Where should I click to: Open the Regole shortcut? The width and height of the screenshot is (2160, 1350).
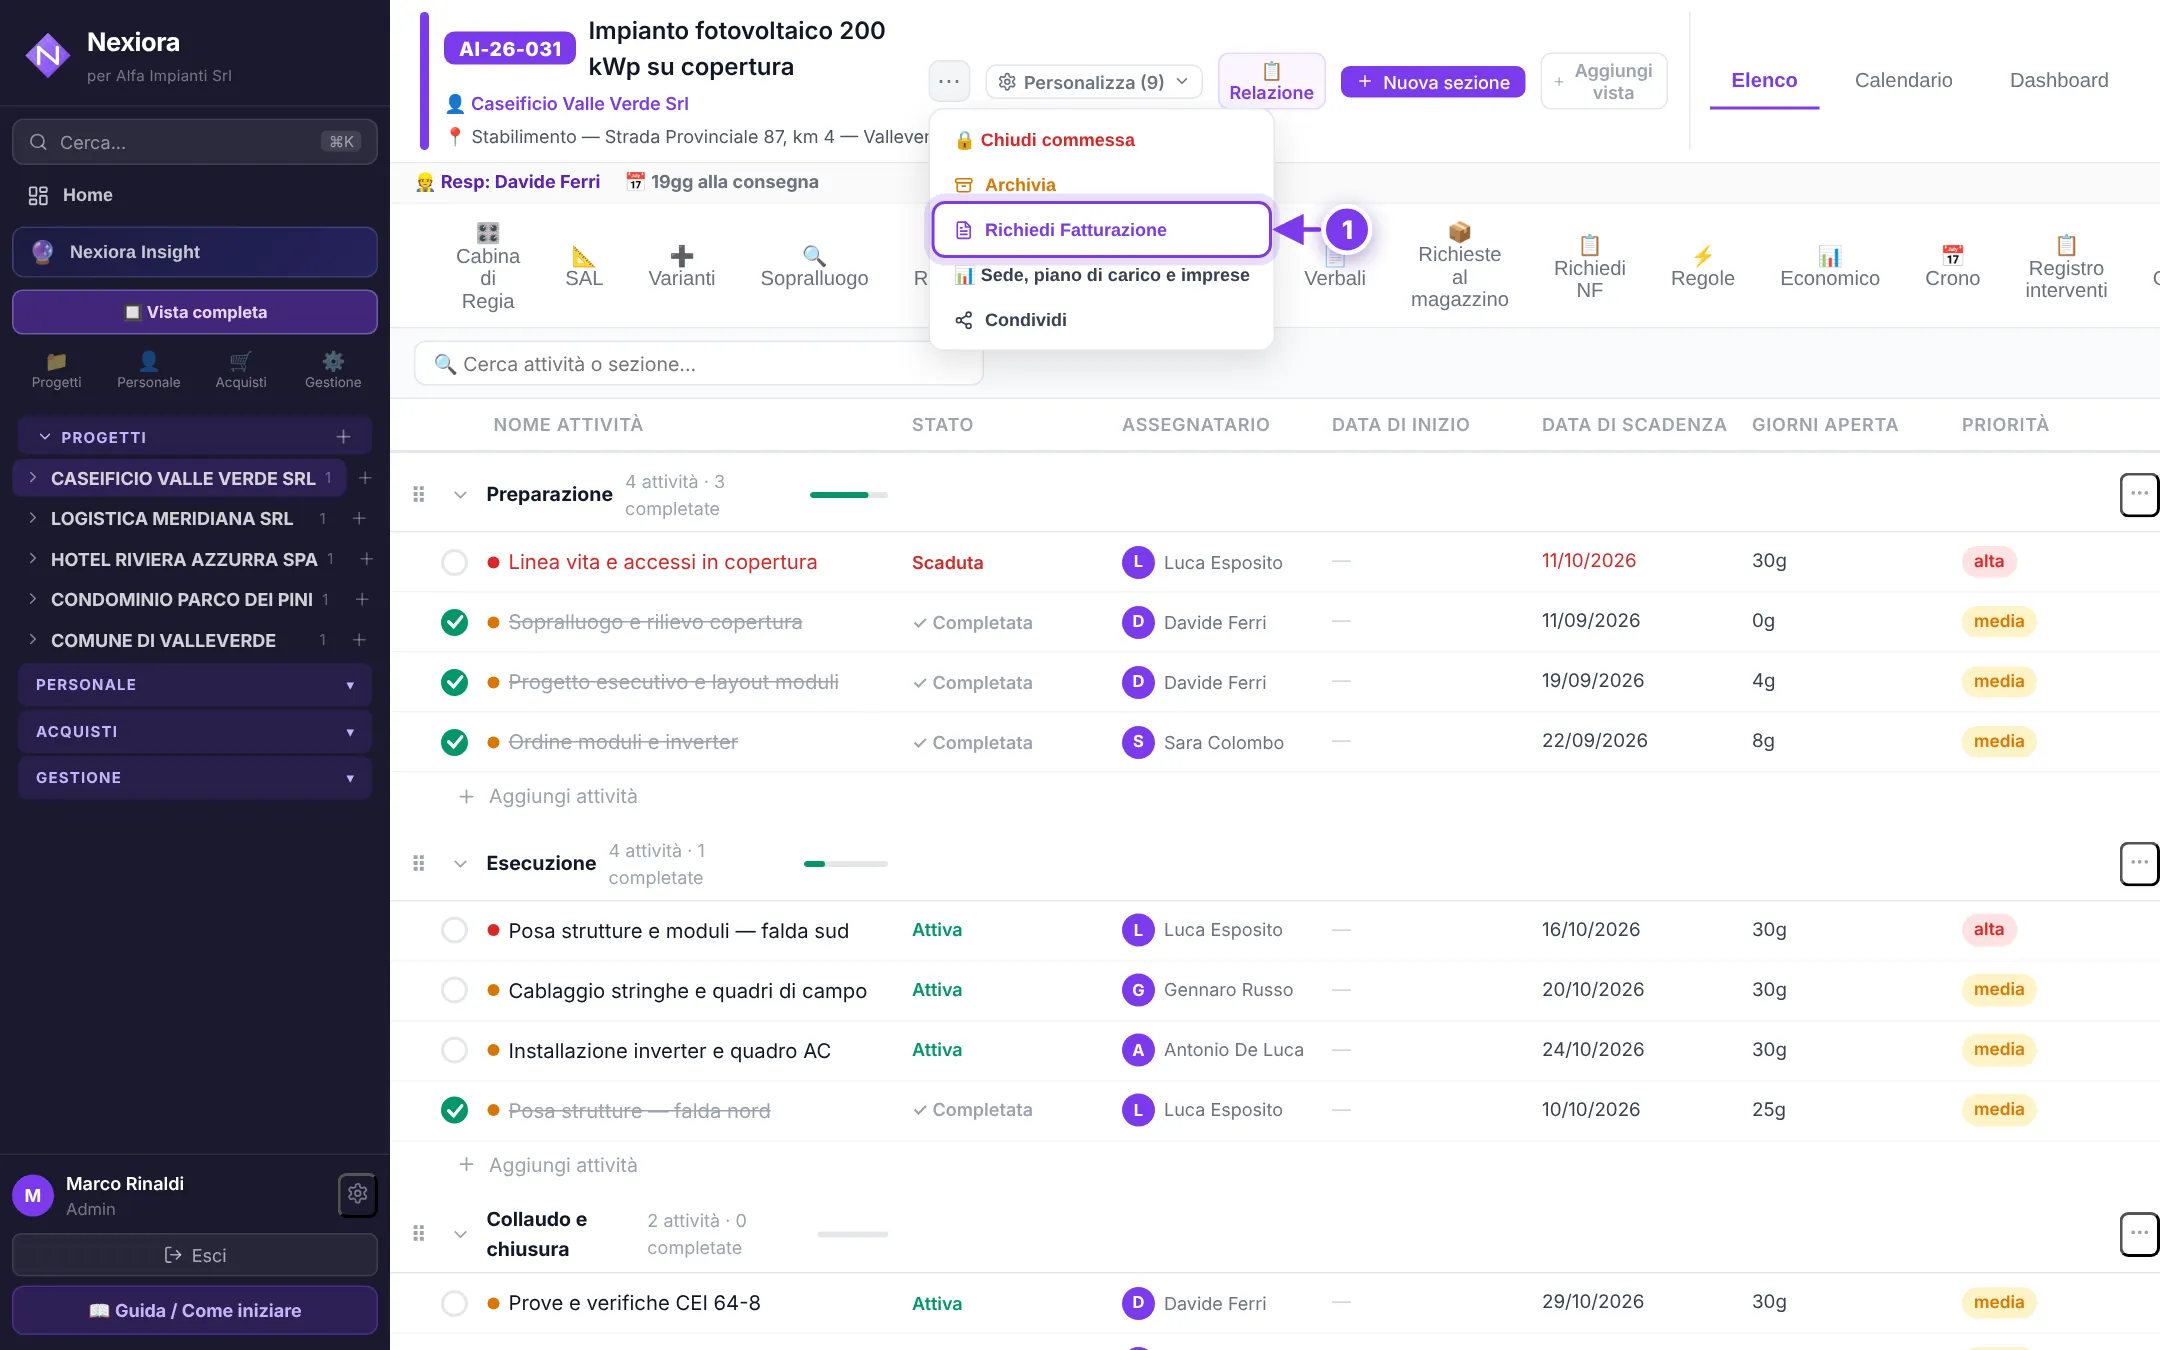coord(1702,266)
